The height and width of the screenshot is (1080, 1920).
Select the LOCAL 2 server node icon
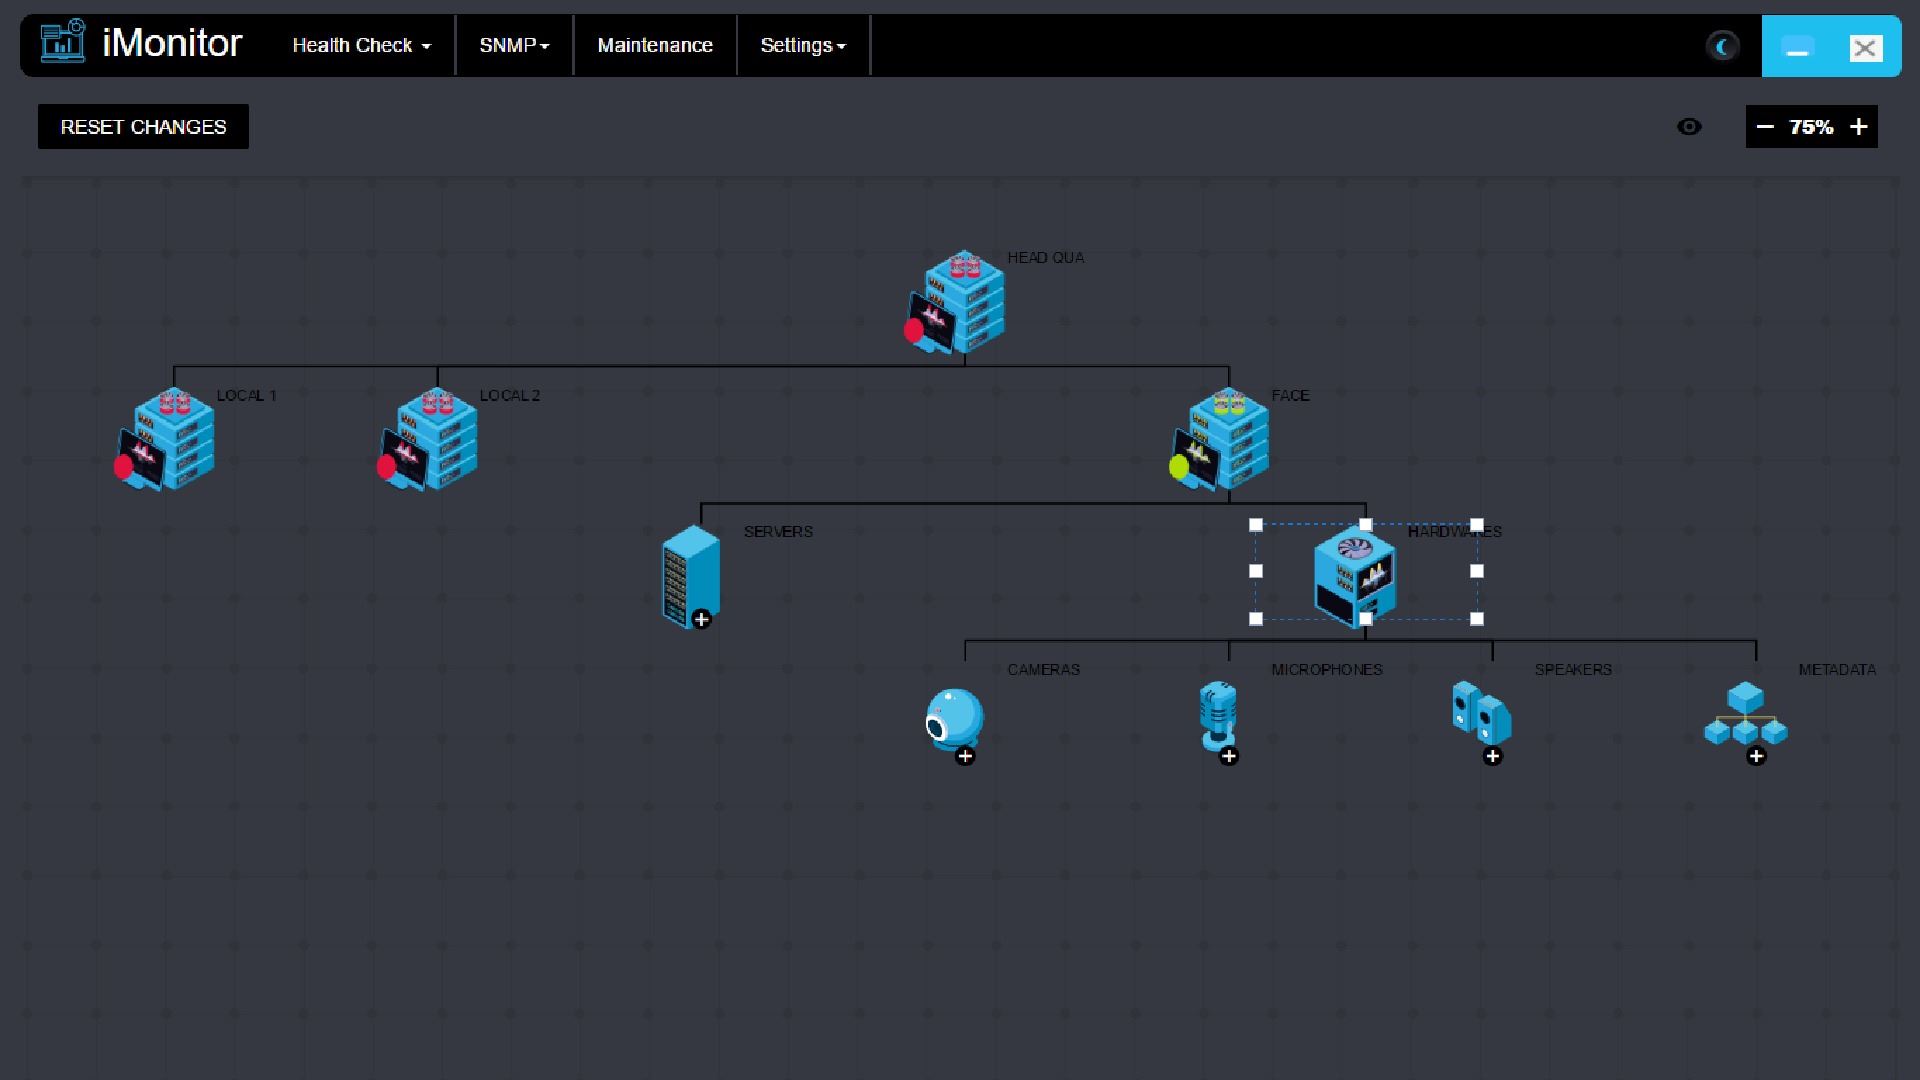[x=428, y=440]
